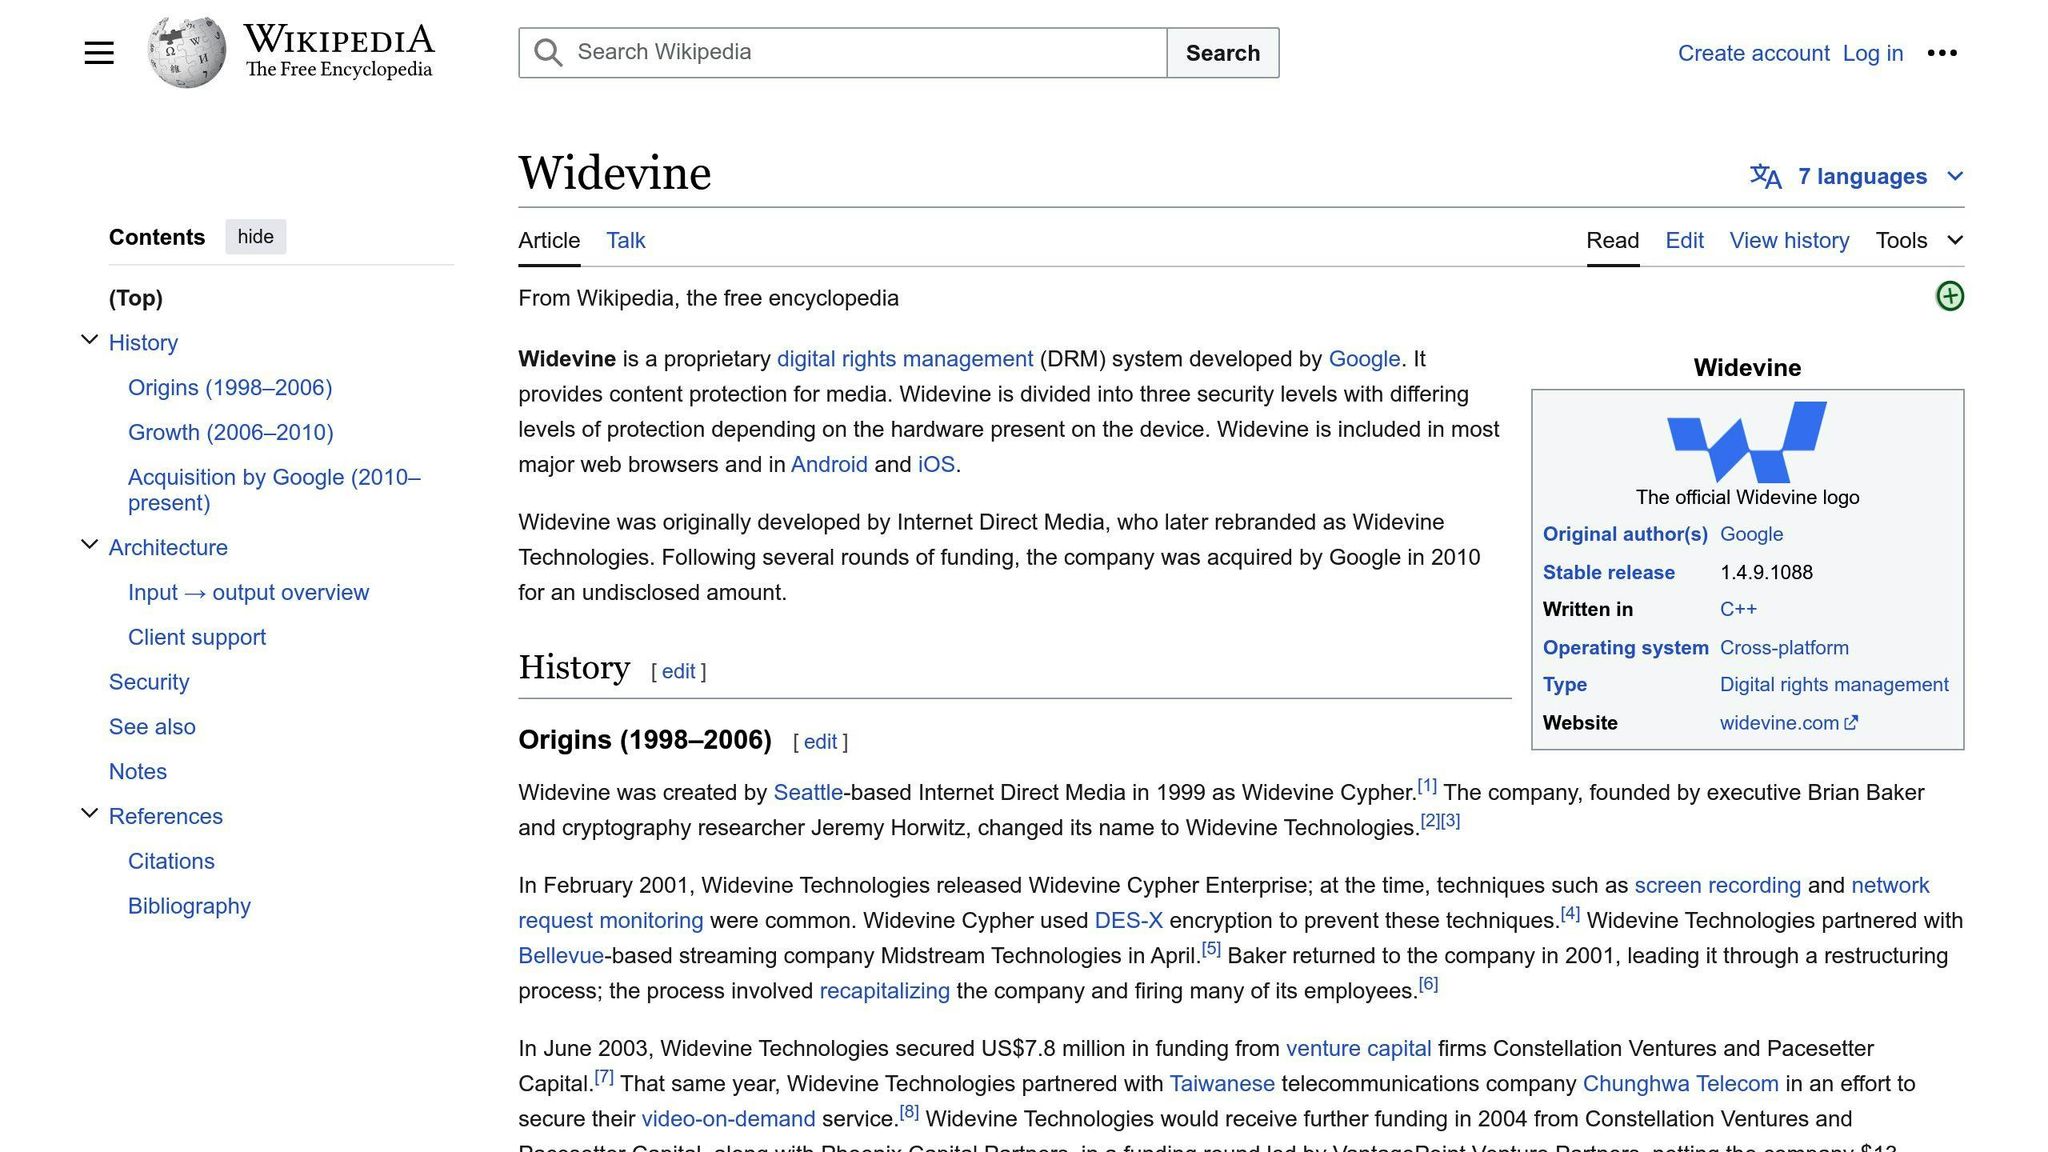Switch to the Talk tab
The image size is (2048, 1152).
point(625,241)
